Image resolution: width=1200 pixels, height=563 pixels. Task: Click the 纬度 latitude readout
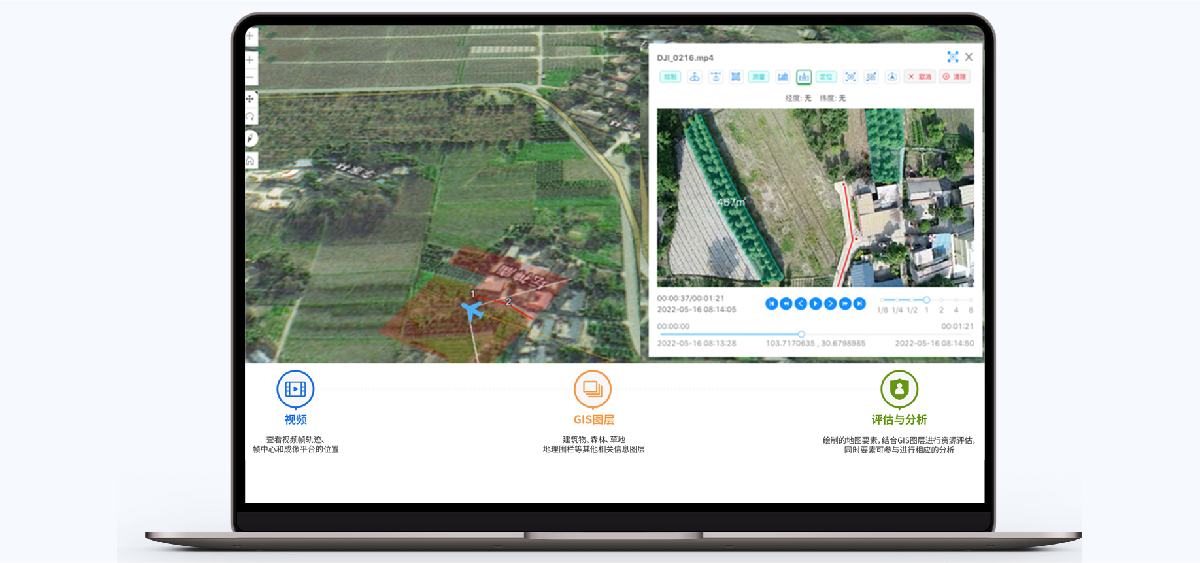tap(832, 98)
